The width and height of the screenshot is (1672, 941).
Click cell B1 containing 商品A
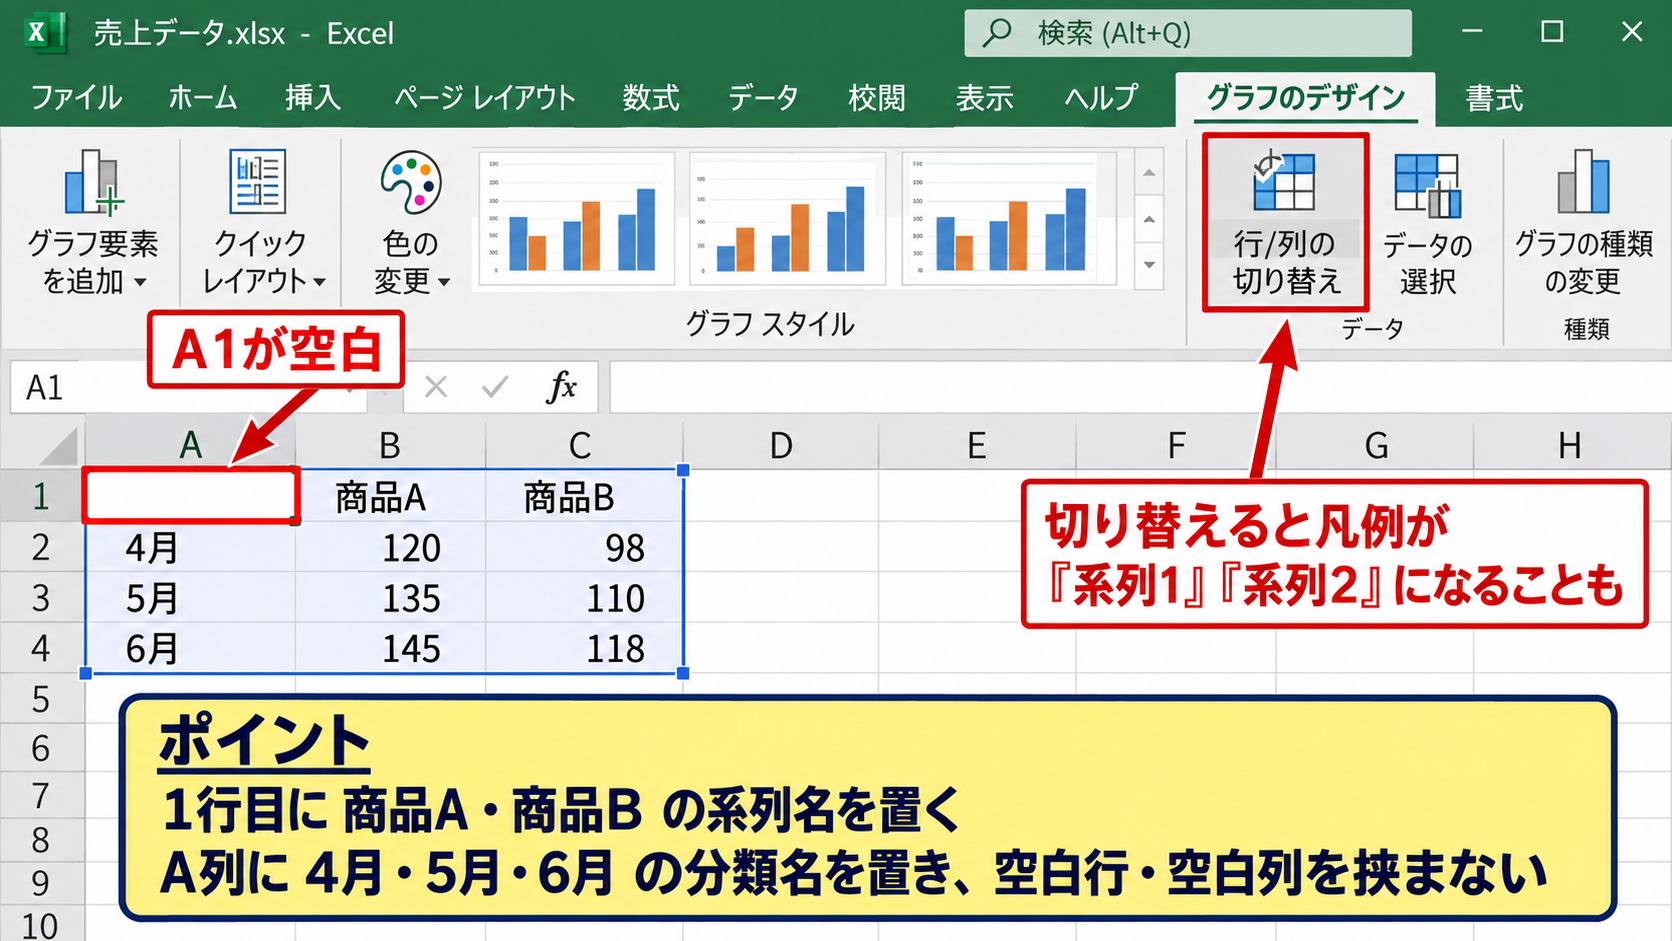click(x=390, y=496)
